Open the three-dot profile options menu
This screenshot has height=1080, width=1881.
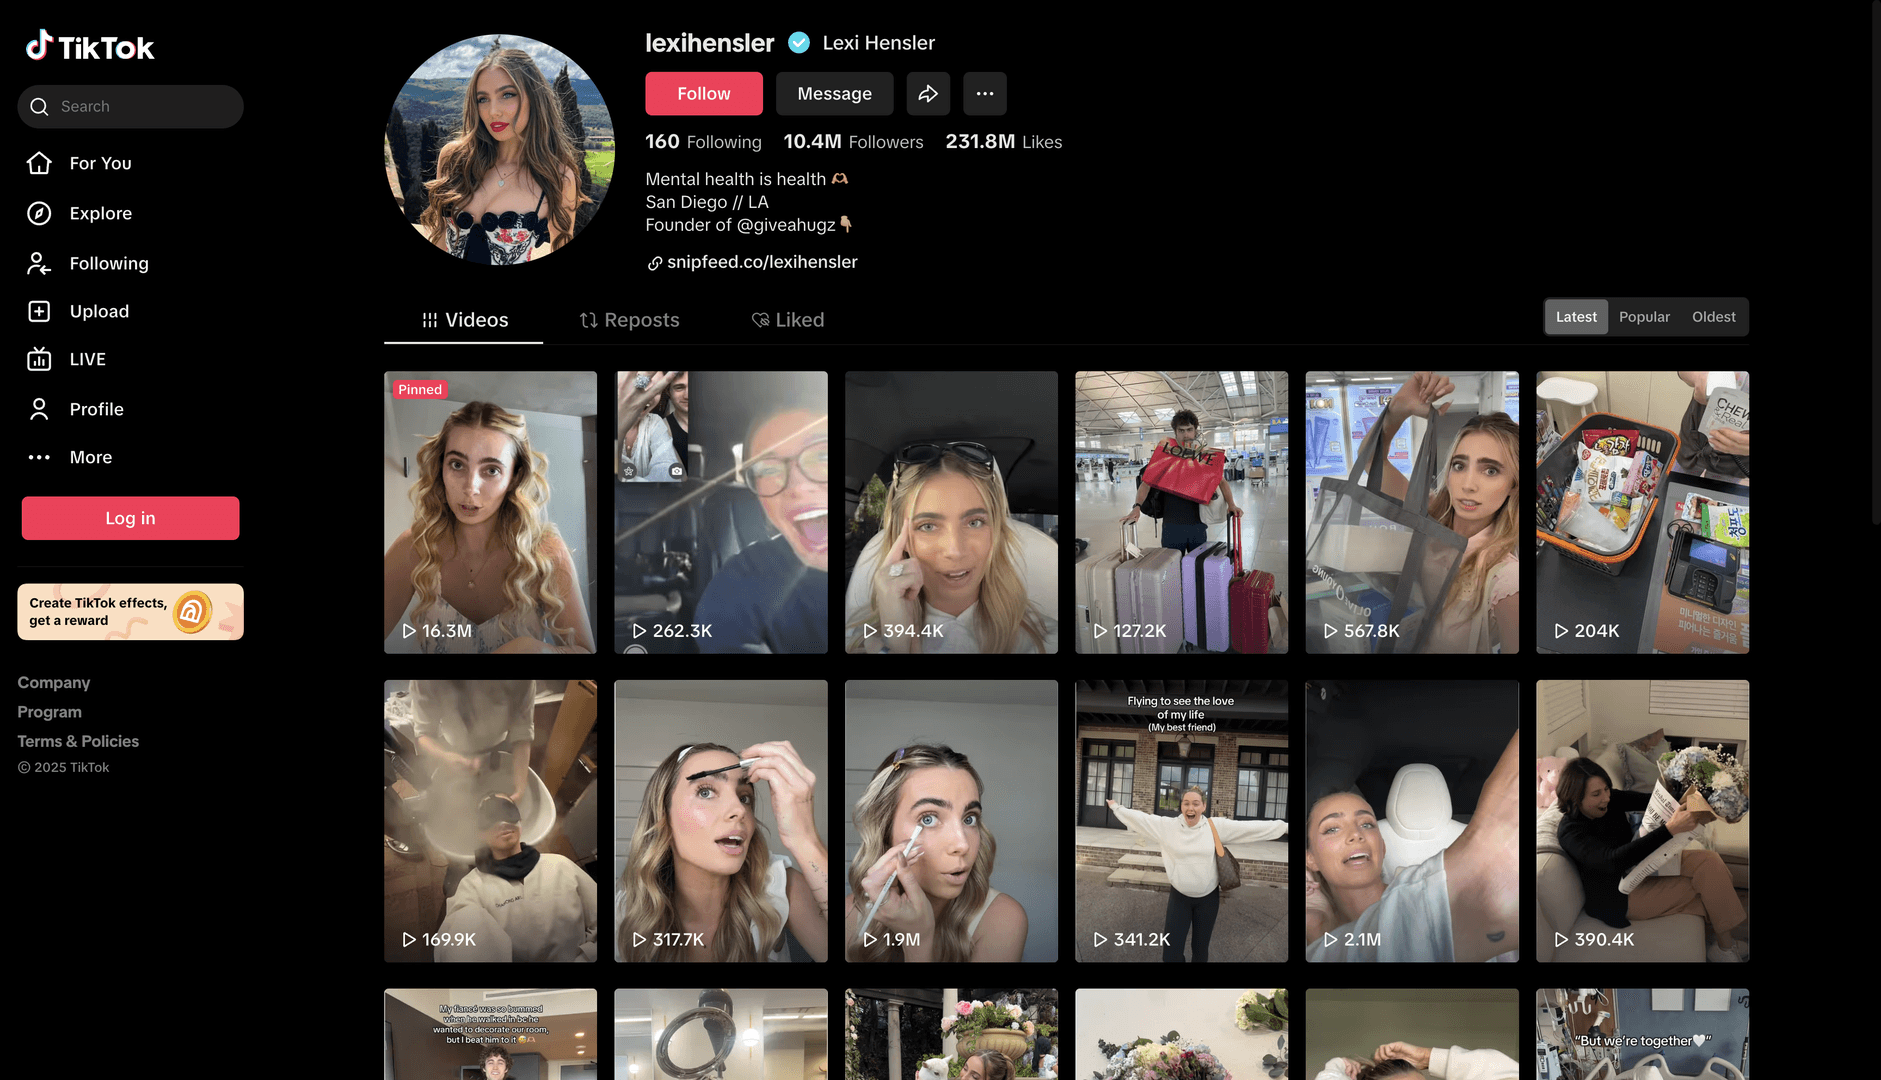pyautogui.click(x=984, y=94)
